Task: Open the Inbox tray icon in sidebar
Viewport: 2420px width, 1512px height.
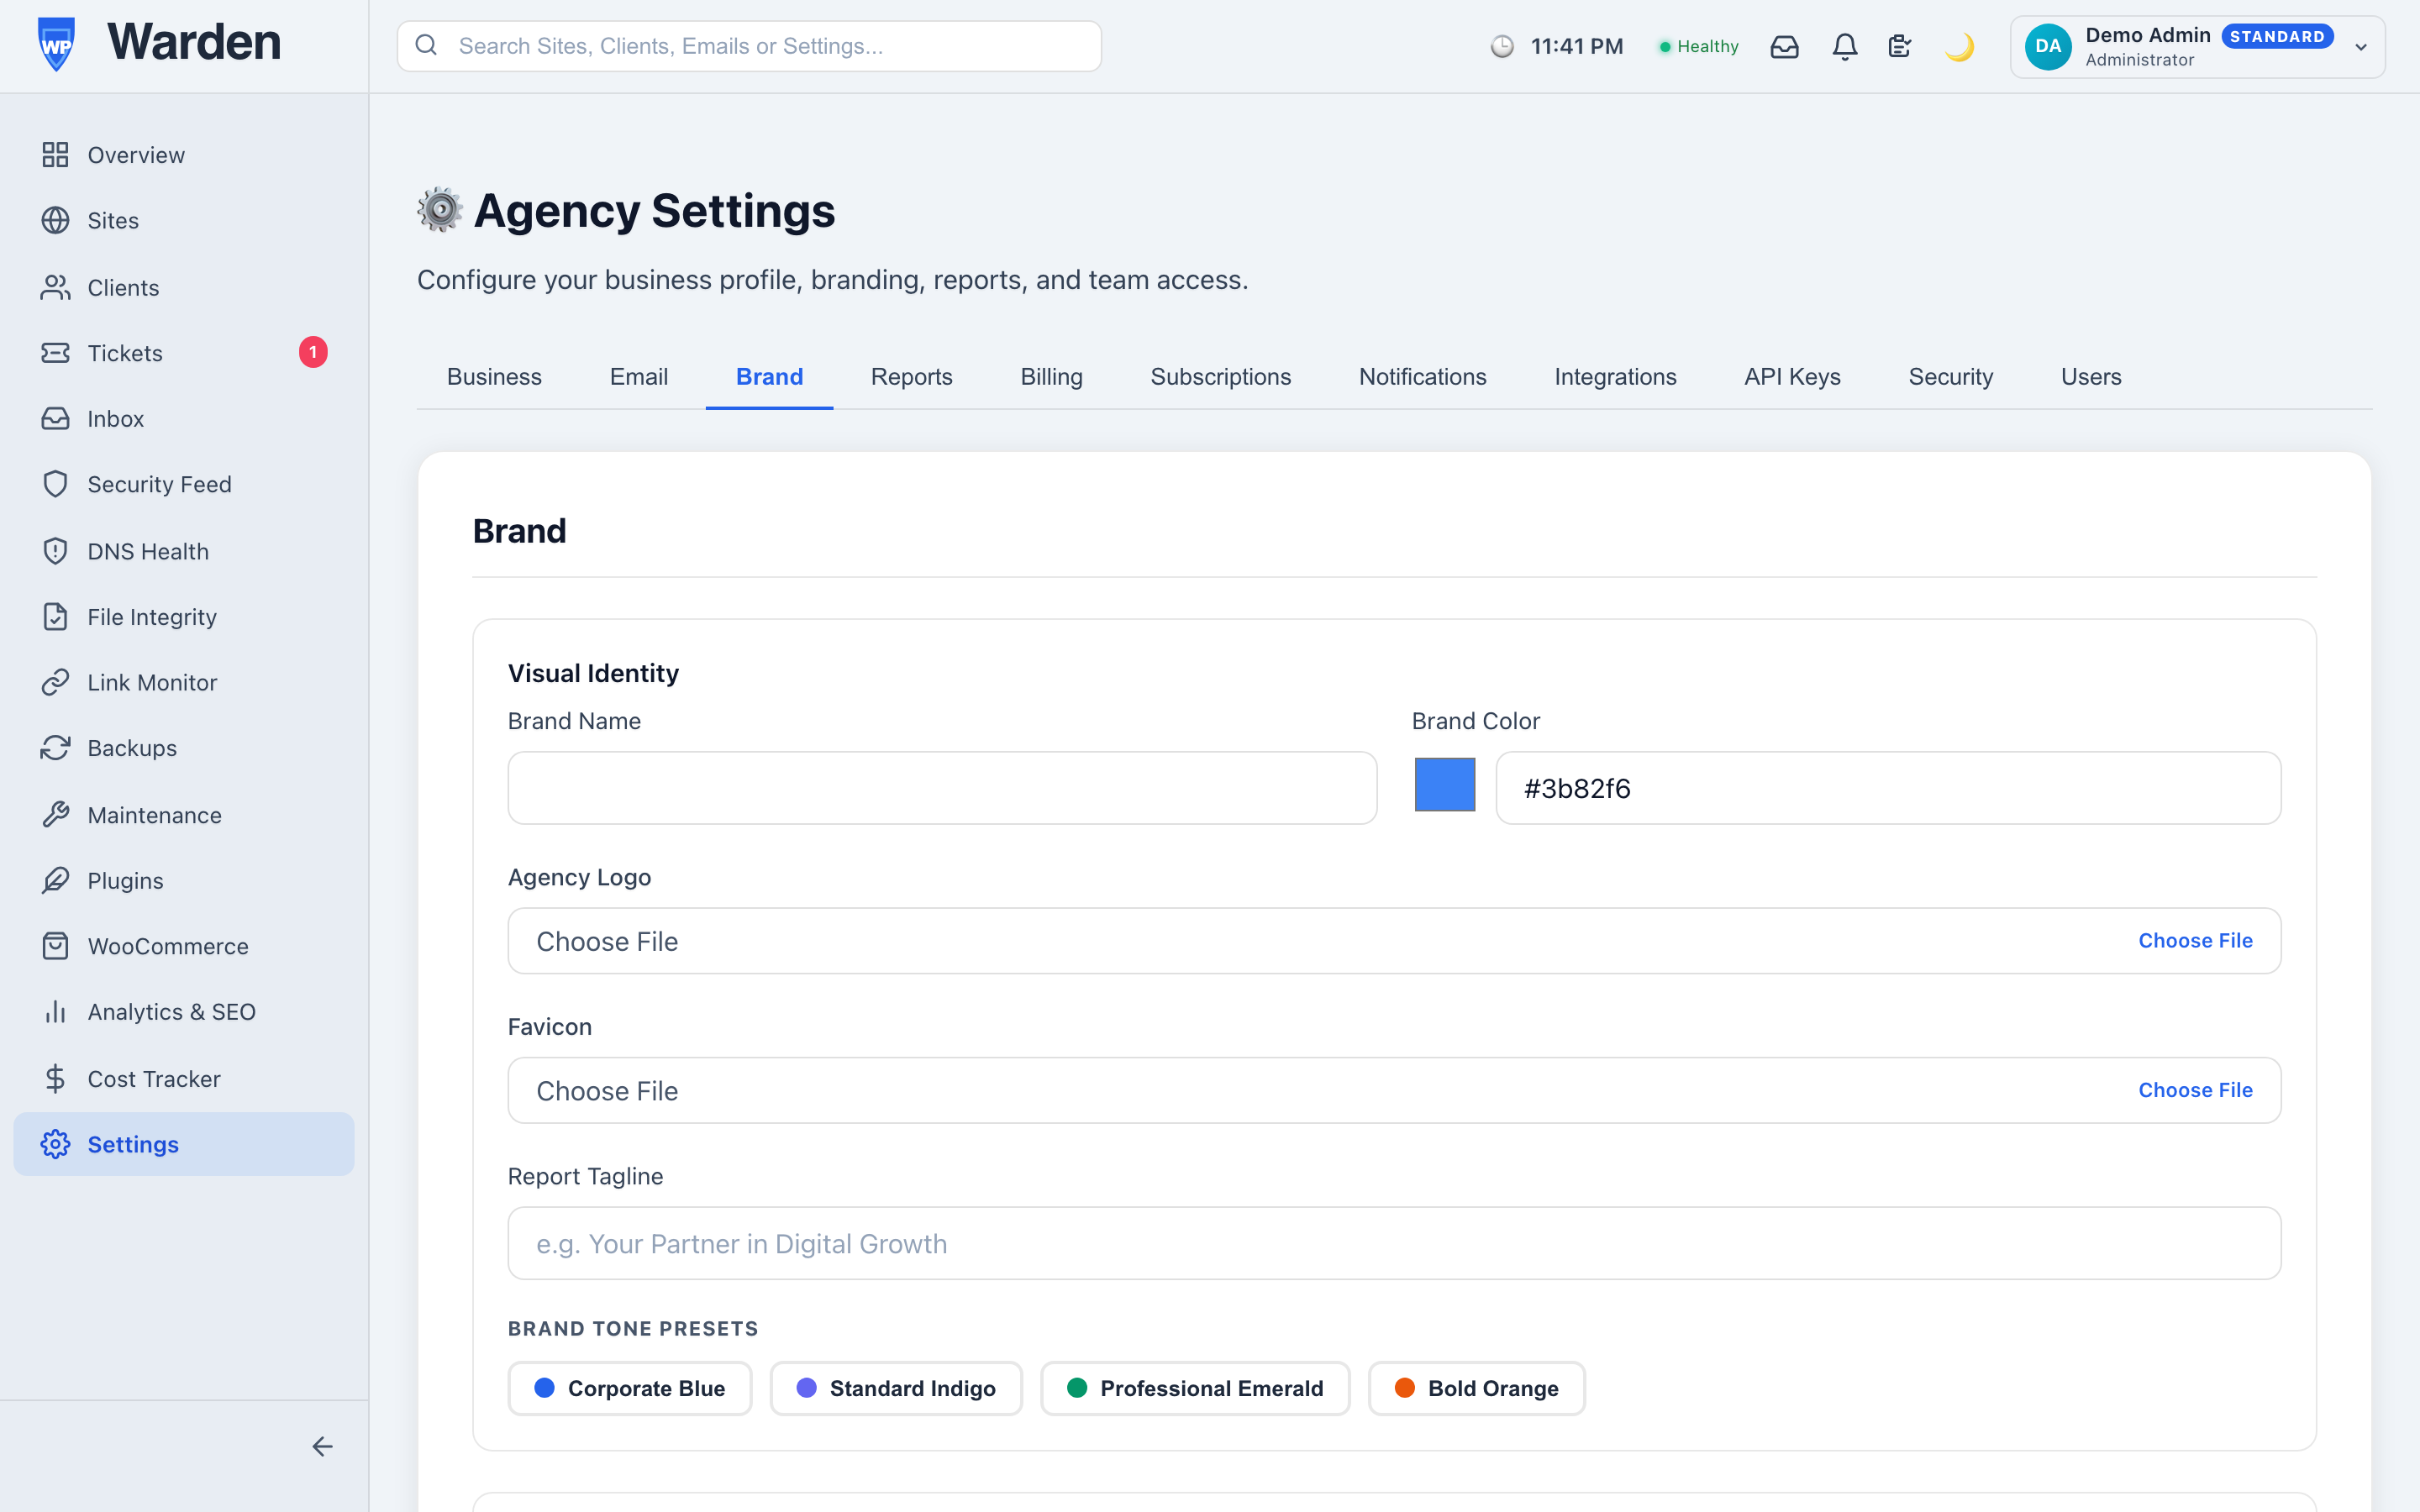Action: (x=55, y=418)
